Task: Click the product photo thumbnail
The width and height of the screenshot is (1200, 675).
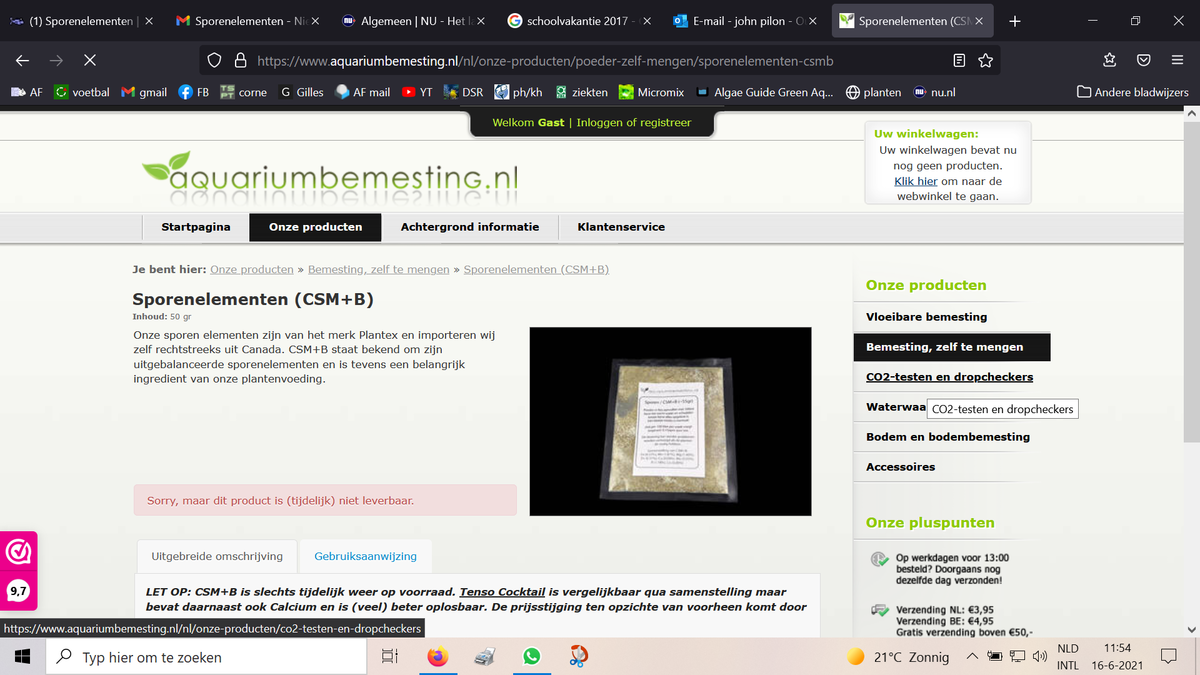Action: click(x=670, y=422)
